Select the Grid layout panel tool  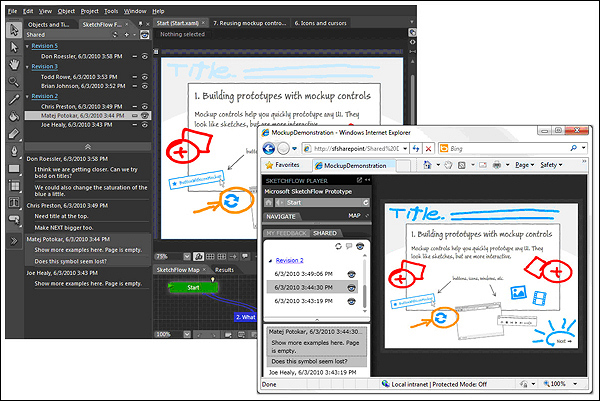[14, 186]
